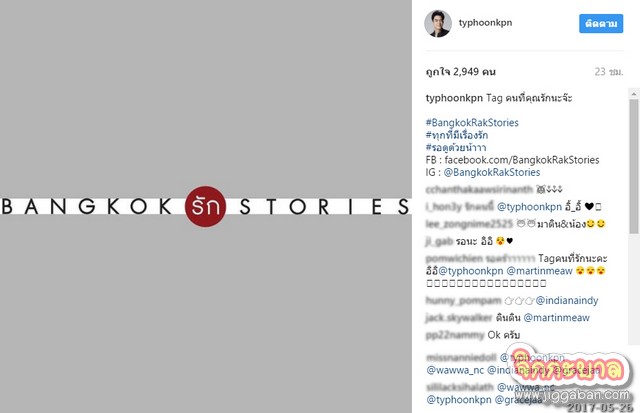Image resolution: width=640 pixels, height=413 pixels.
Task: Click the jiggaban.com watermark logo
Action: click(571, 379)
